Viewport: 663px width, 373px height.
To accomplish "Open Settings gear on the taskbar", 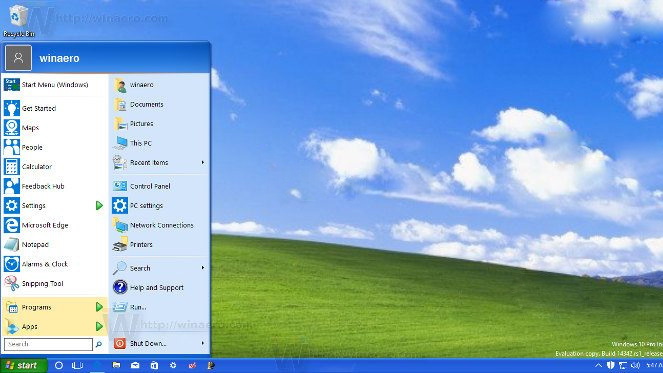I will tap(173, 365).
